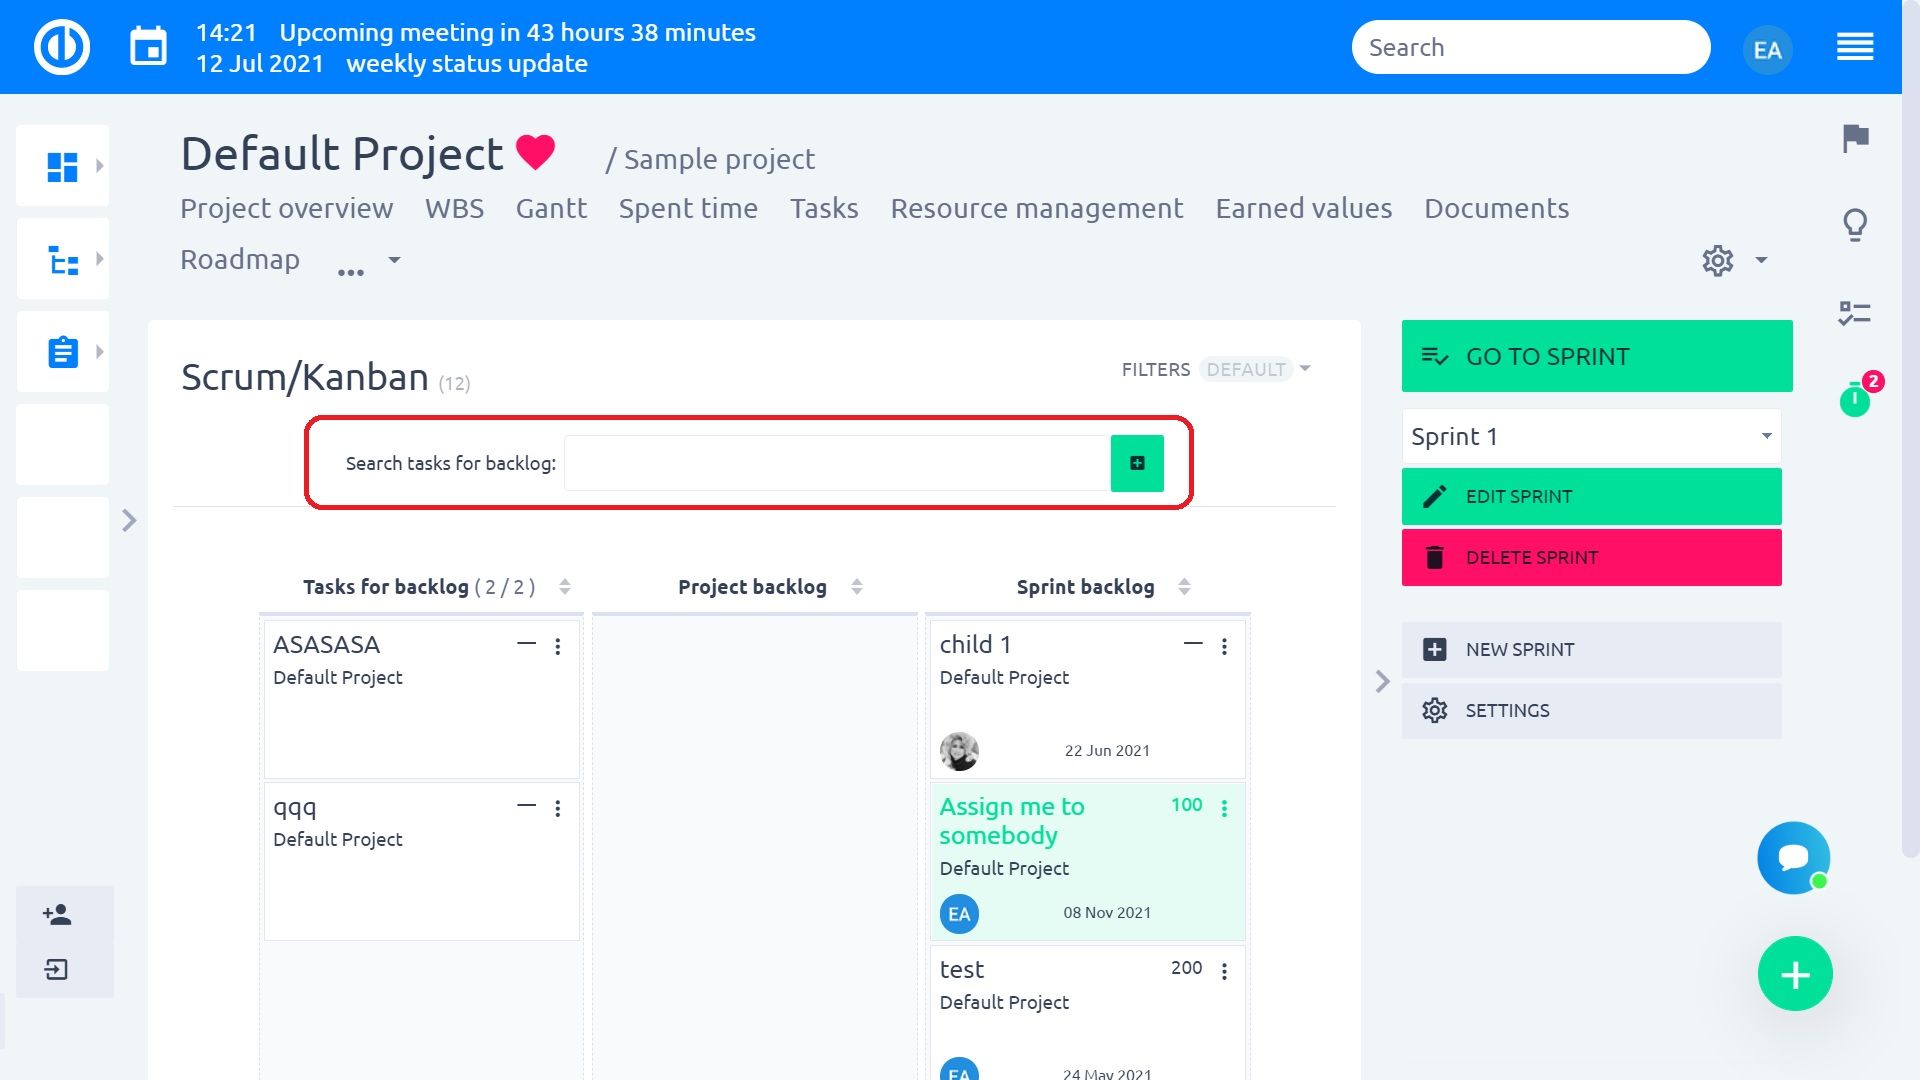Click the weekly status update meeting text
Viewport: 1920px width, 1080px height.
click(x=467, y=63)
